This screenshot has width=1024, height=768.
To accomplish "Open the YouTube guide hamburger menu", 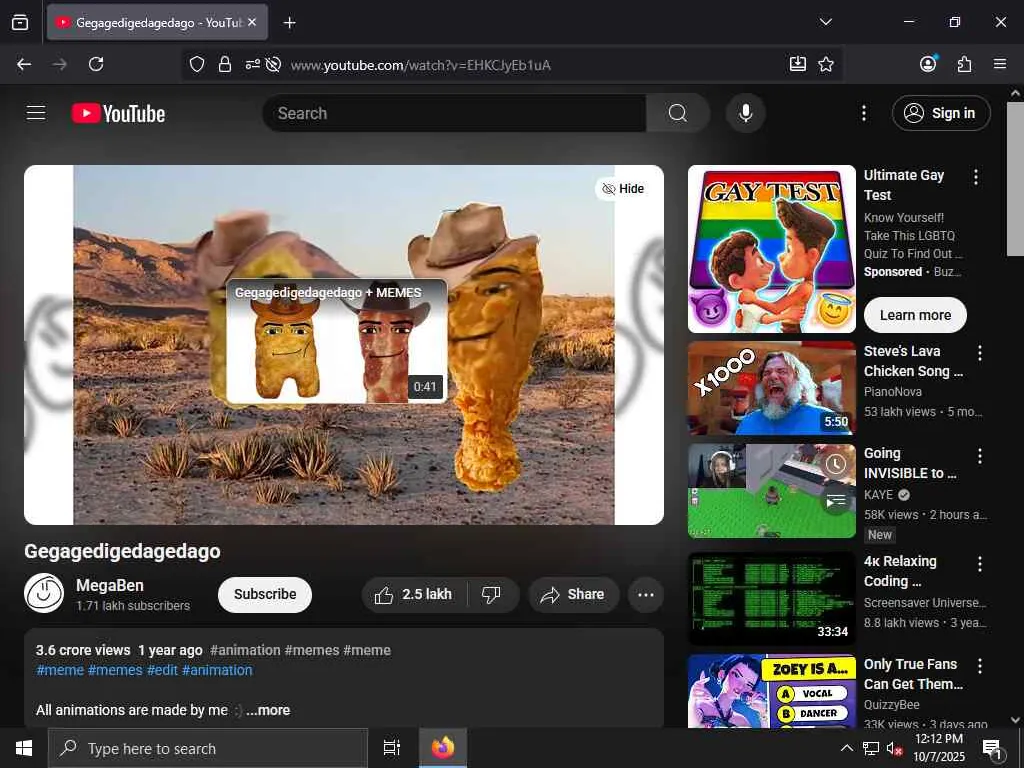I will [36, 113].
